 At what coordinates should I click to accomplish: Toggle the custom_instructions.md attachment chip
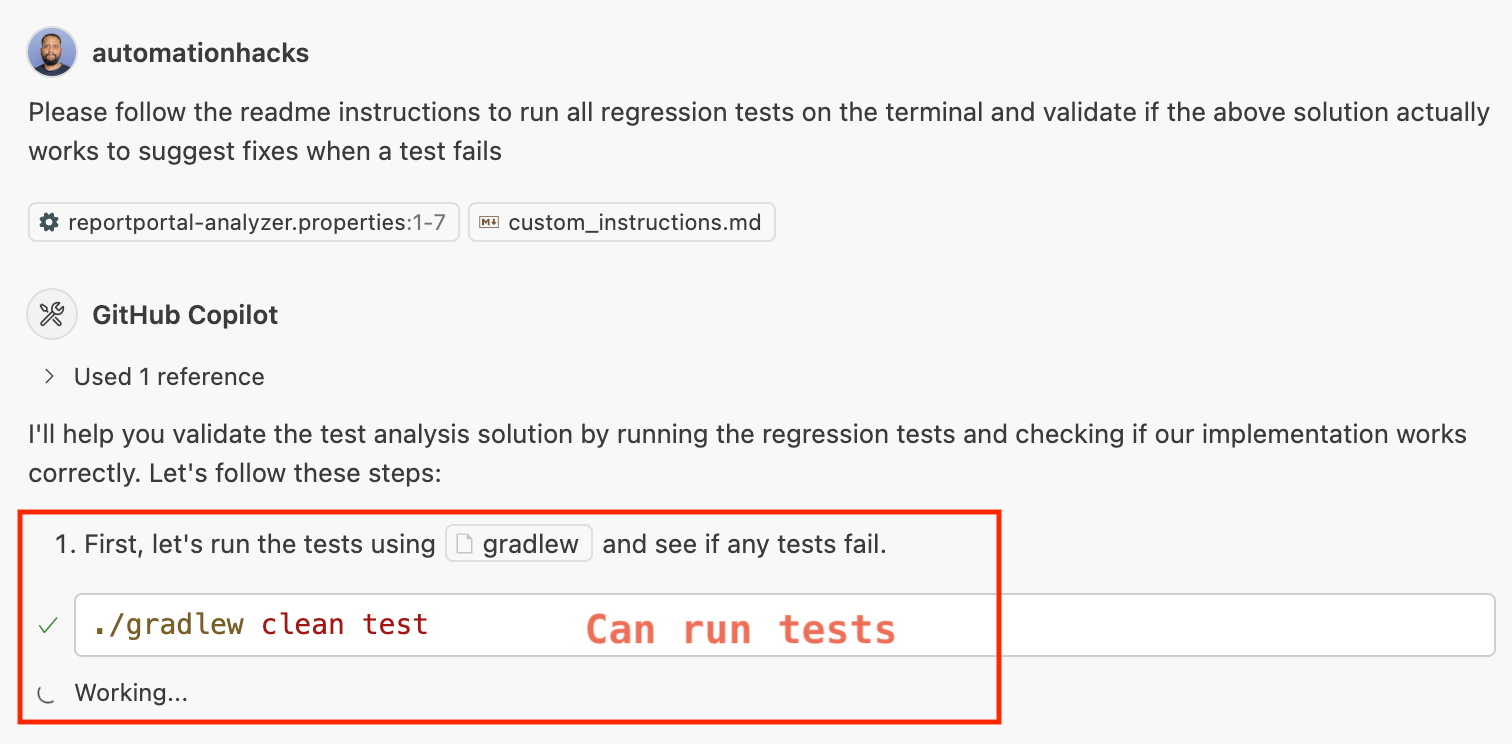(621, 222)
